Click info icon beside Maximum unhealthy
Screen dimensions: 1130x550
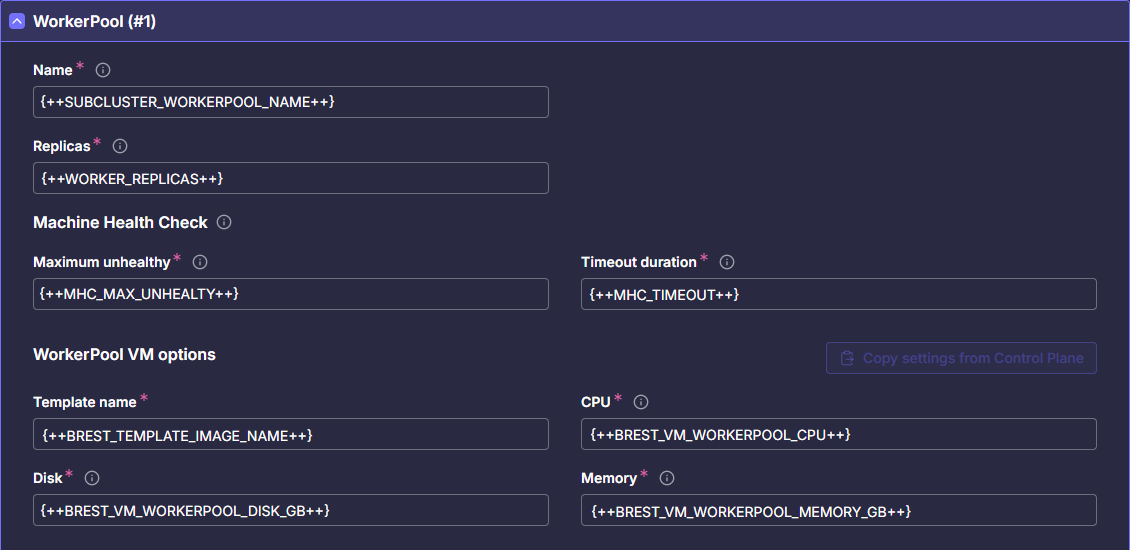tap(200, 262)
